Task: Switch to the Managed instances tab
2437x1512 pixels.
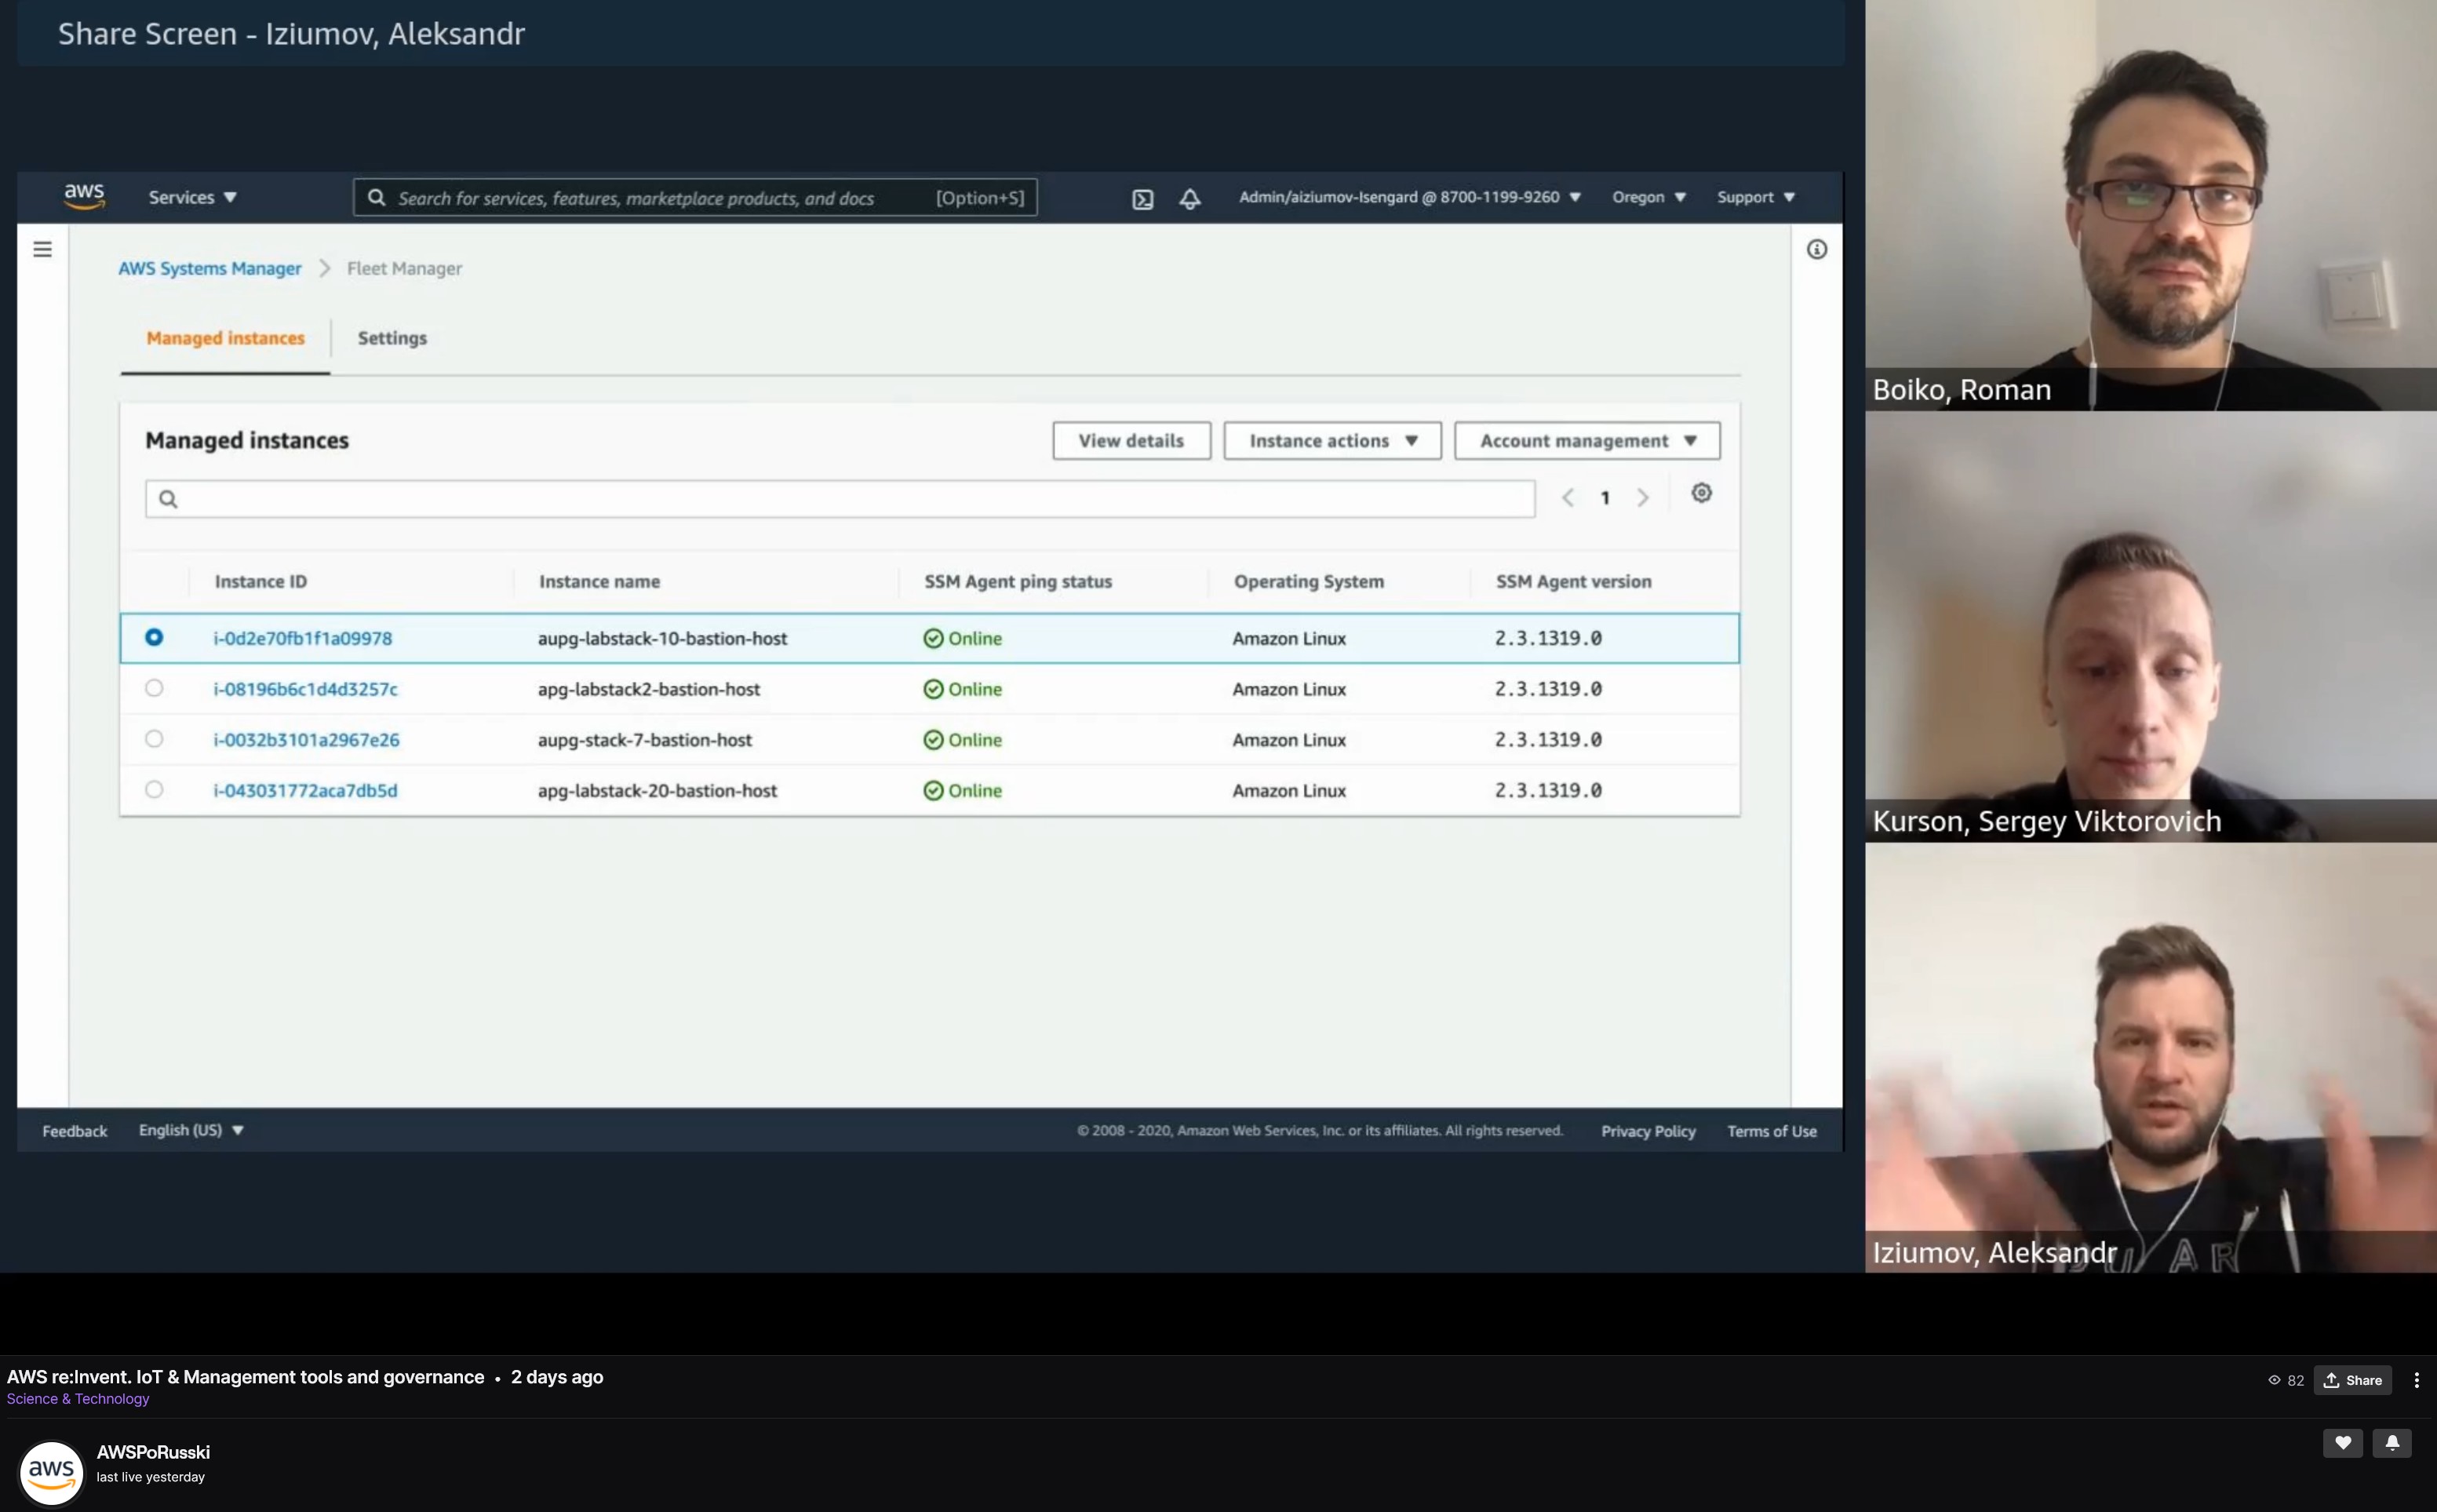Action: pyautogui.click(x=225, y=338)
